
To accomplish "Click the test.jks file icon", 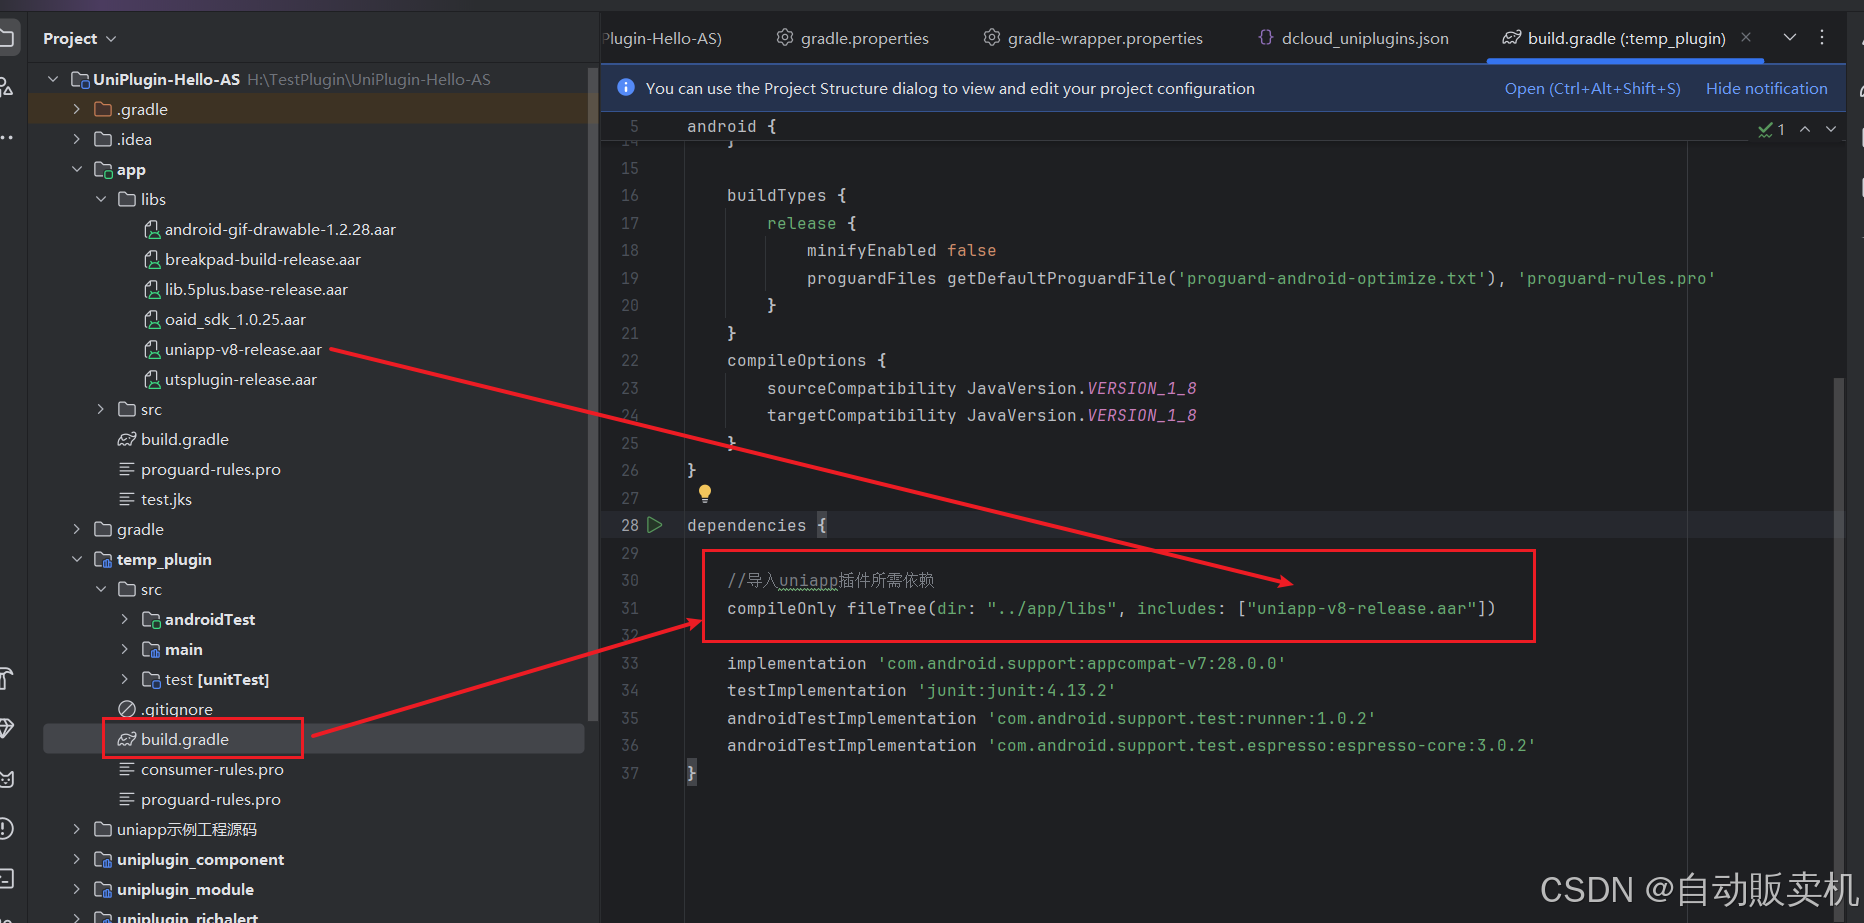I will [127, 499].
